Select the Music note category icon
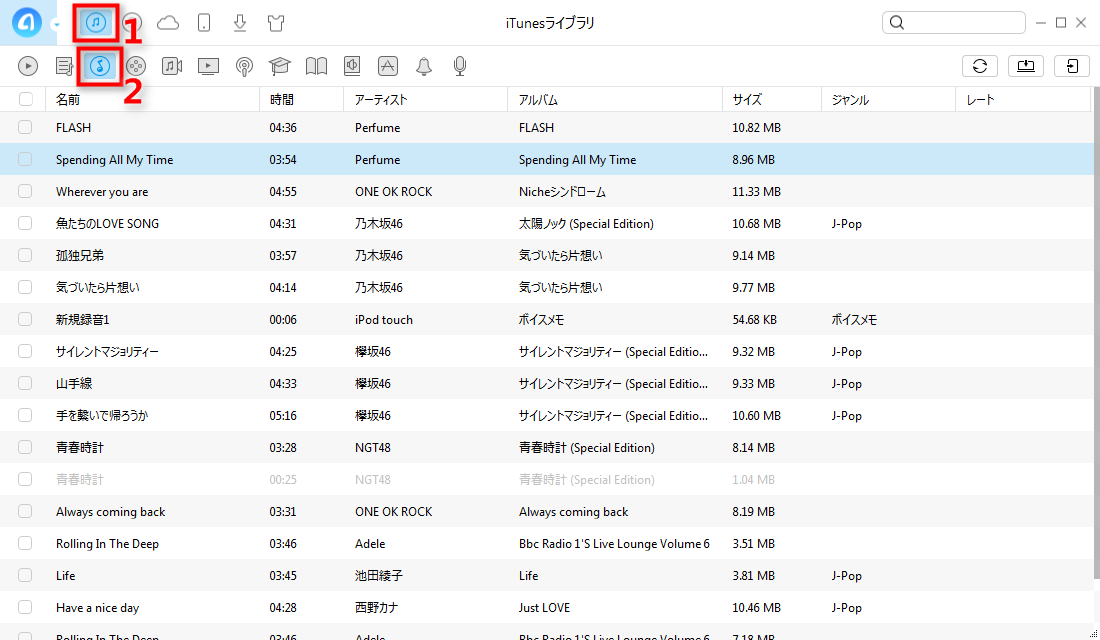This screenshot has height=640, width=1100. coord(100,66)
